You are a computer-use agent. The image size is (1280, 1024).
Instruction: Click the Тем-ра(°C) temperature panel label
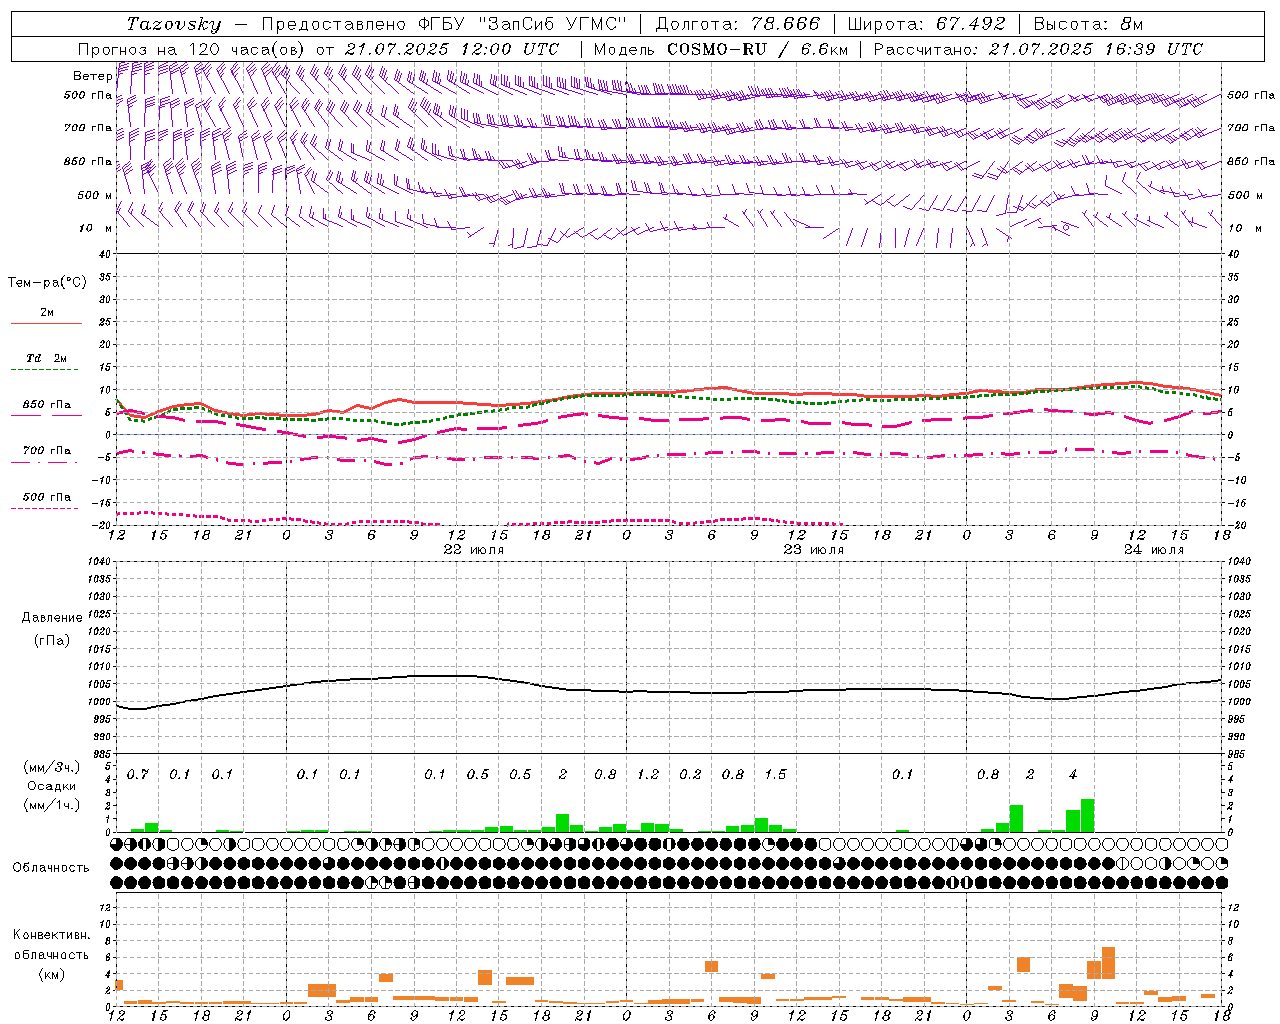47,283
